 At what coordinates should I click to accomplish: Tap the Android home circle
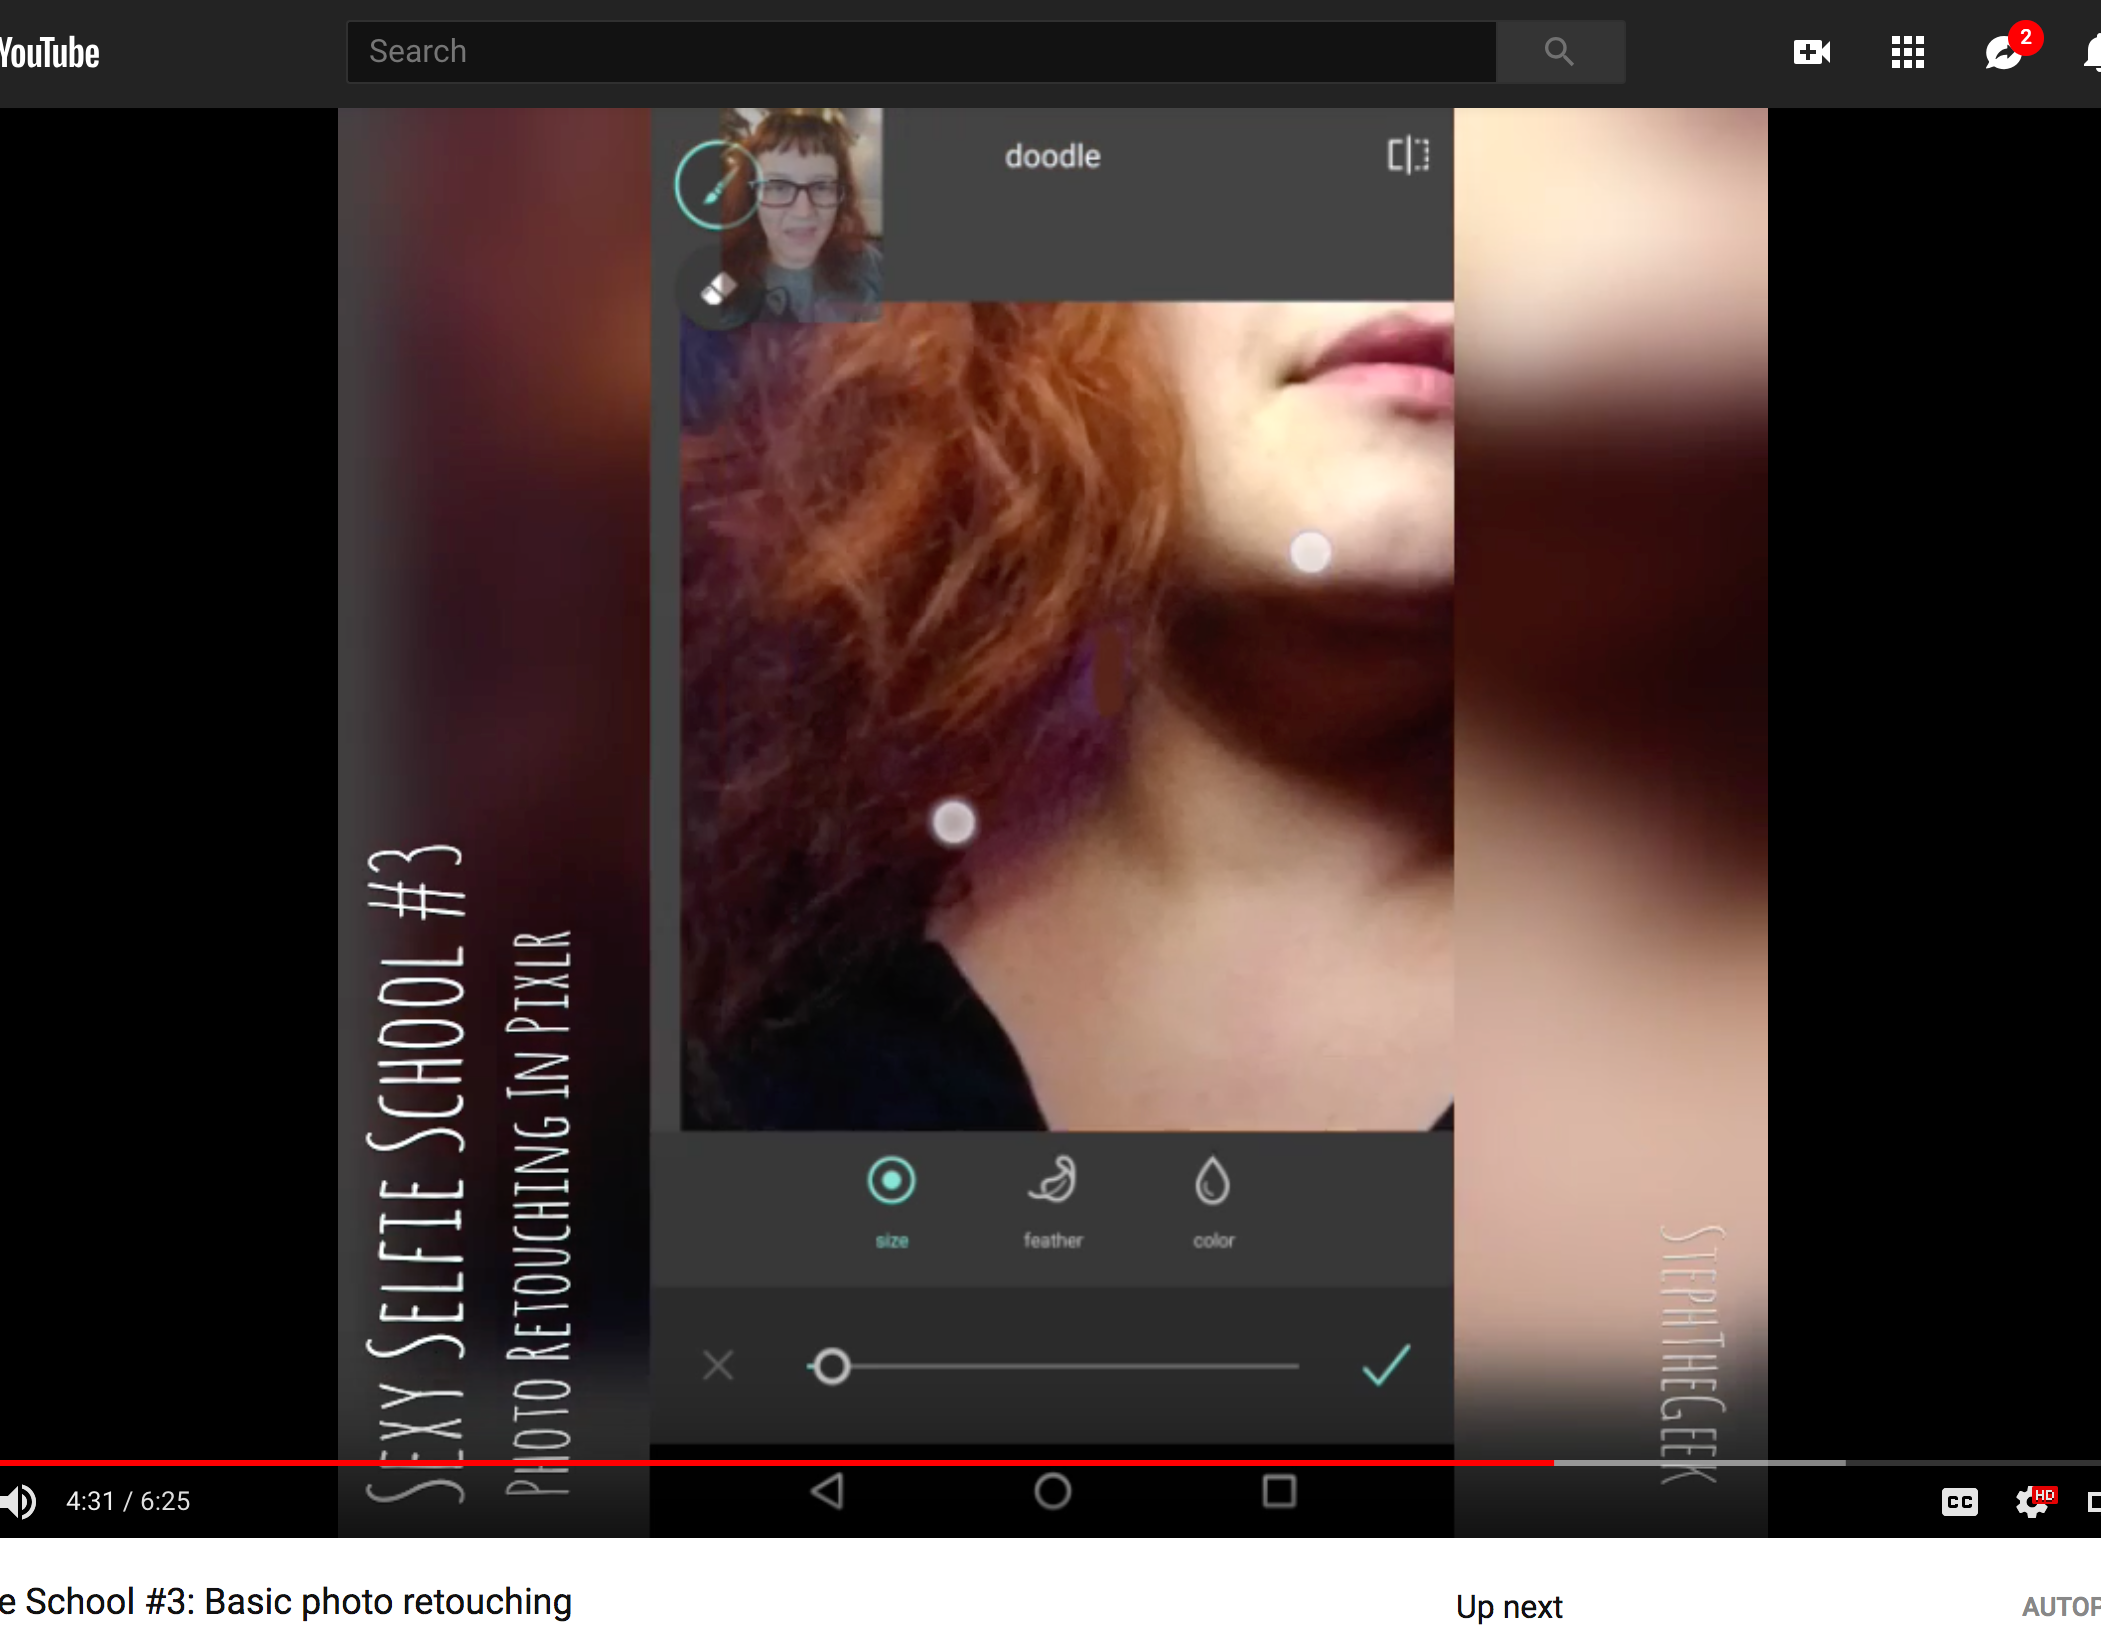click(x=1053, y=1491)
